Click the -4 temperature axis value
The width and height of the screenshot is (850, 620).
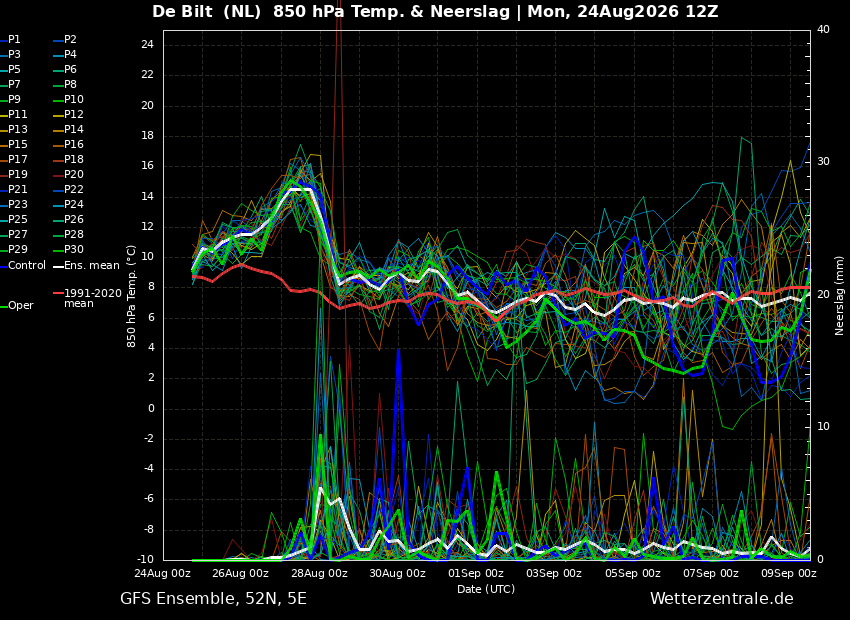pos(148,469)
